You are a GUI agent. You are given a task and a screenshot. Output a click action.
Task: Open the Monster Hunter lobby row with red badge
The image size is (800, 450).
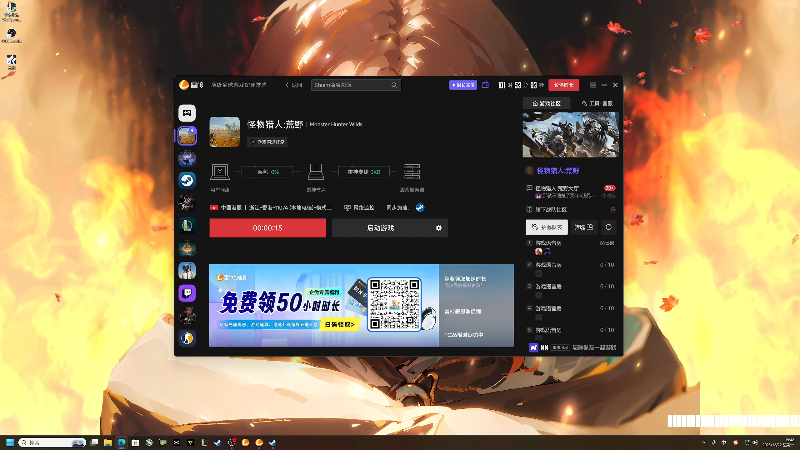point(571,191)
